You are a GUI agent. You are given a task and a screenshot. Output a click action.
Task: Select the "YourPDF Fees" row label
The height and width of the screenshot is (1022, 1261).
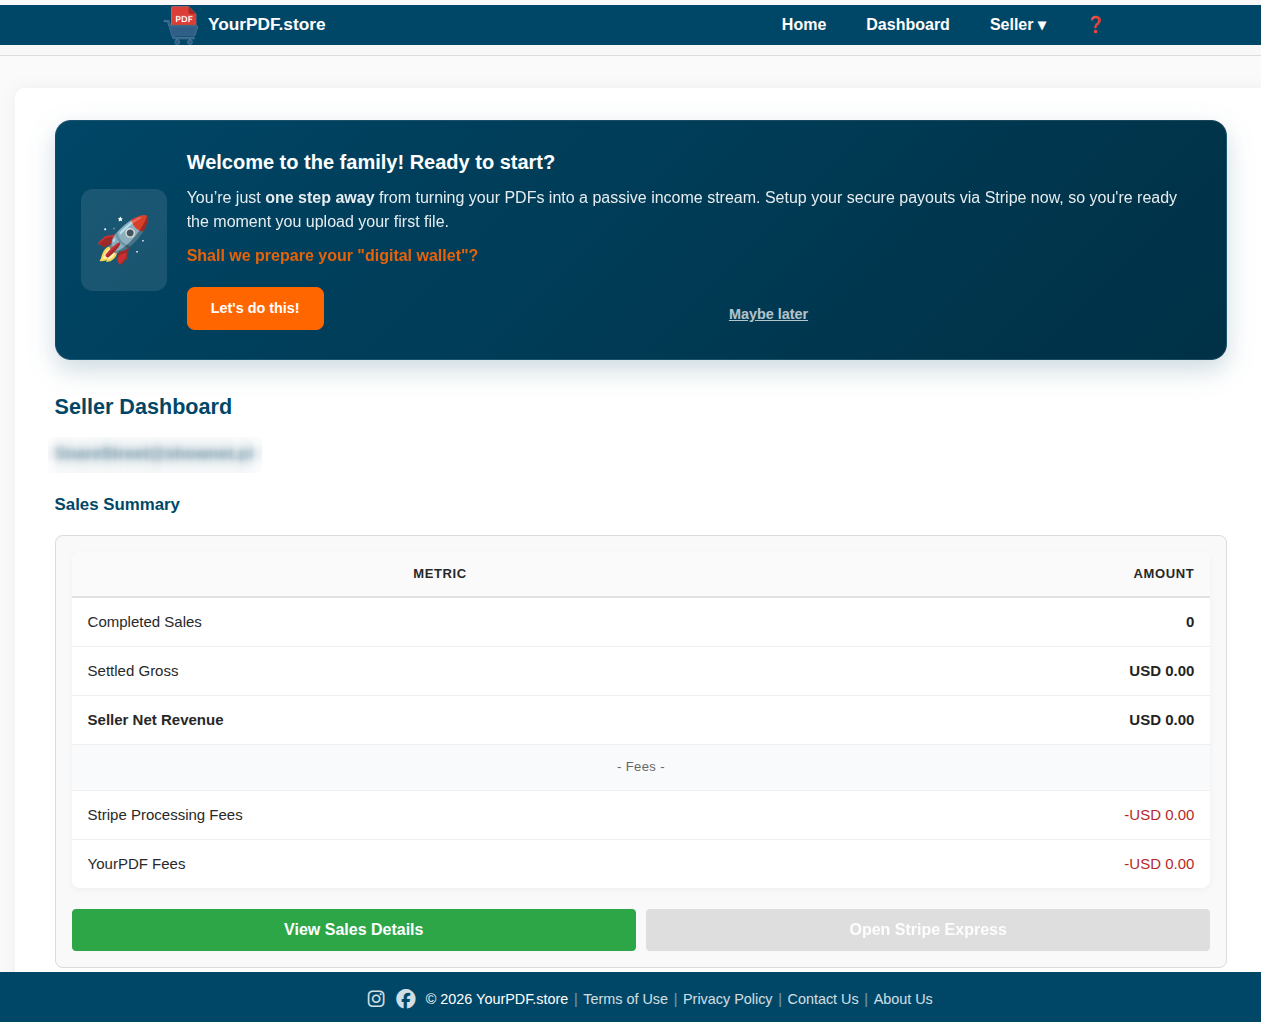click(x=137, y=864)
